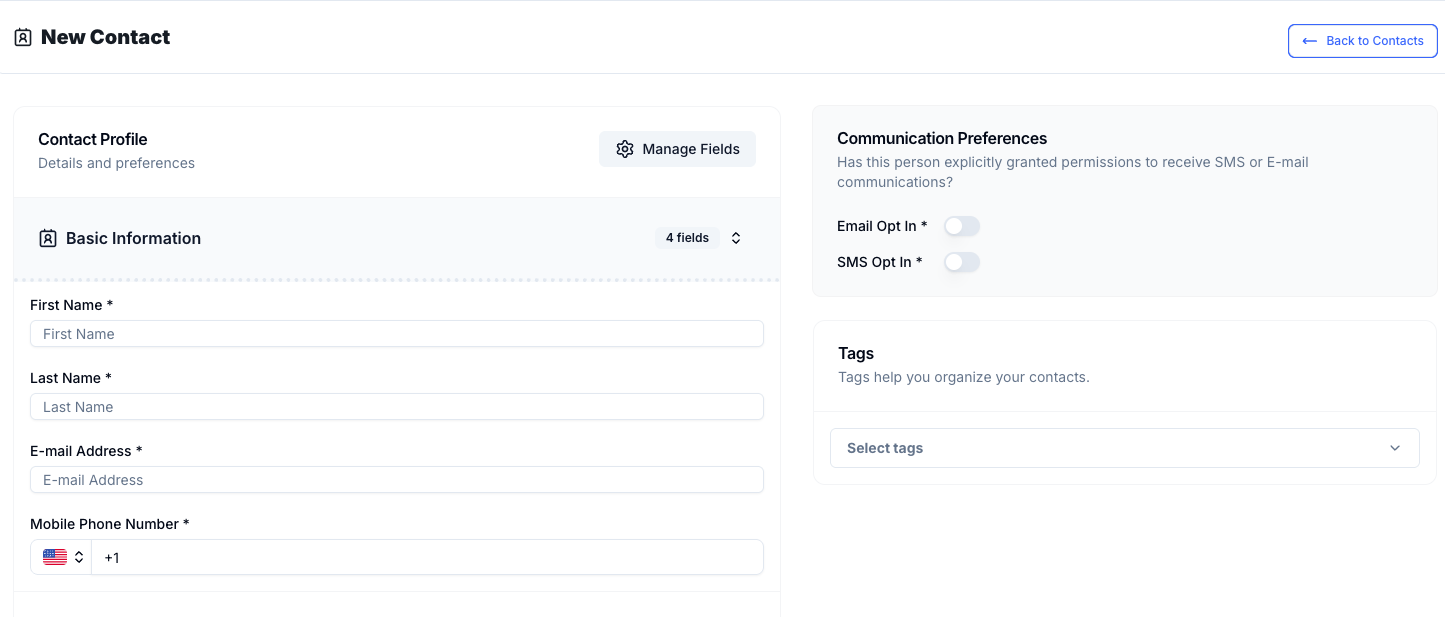Click the Mobile Phone Number input
Image resolution: width=1445 pixels, height=617 pixels.
pyautogui.click(x=427, y=557)
